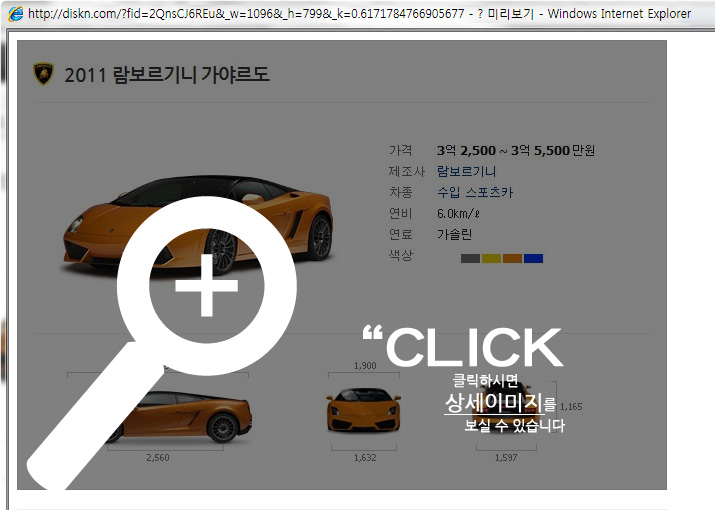The height and width of the screenshot is (510, 715).
Task: Click the white magnifier zoom icon
Action: pyautogui.click(x=161, y=343)
